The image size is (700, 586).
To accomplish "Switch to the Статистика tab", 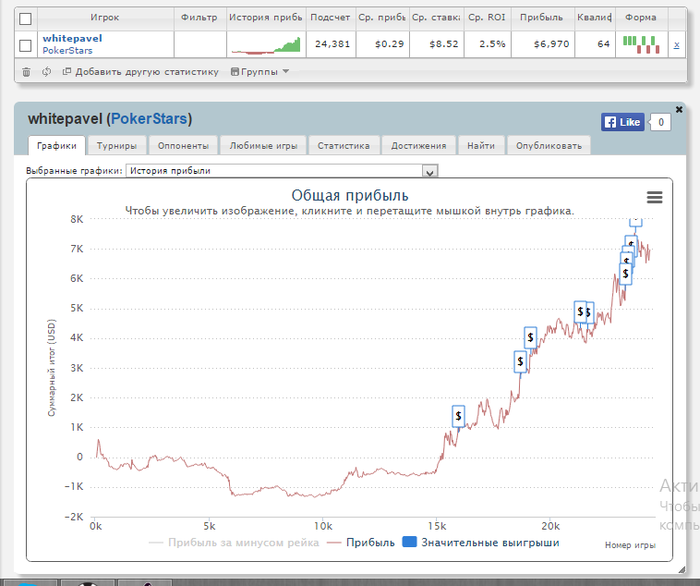I will [344, 145].
